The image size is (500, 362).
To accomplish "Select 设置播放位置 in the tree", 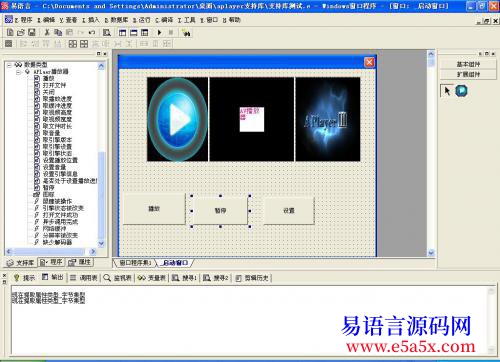I will (x=60, y=160).
